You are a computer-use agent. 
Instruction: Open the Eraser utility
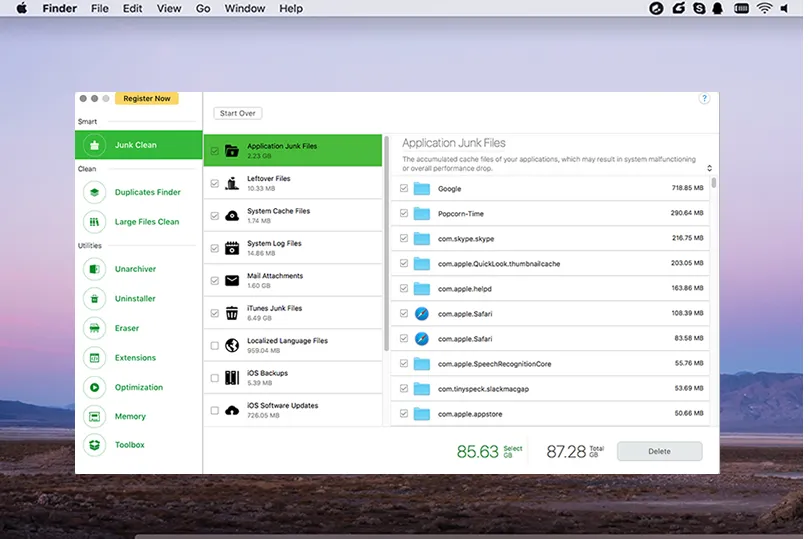pyautogui.click(x=126, y=328)
